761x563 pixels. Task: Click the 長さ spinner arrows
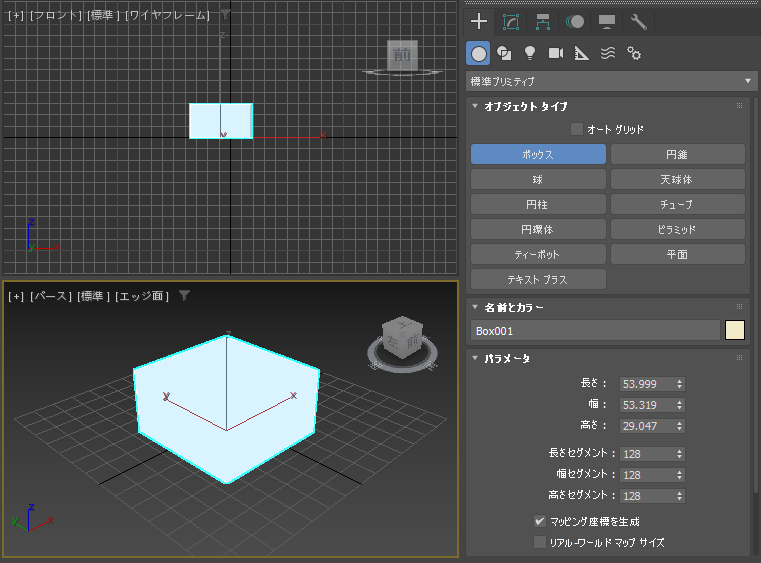click(679, 384)
